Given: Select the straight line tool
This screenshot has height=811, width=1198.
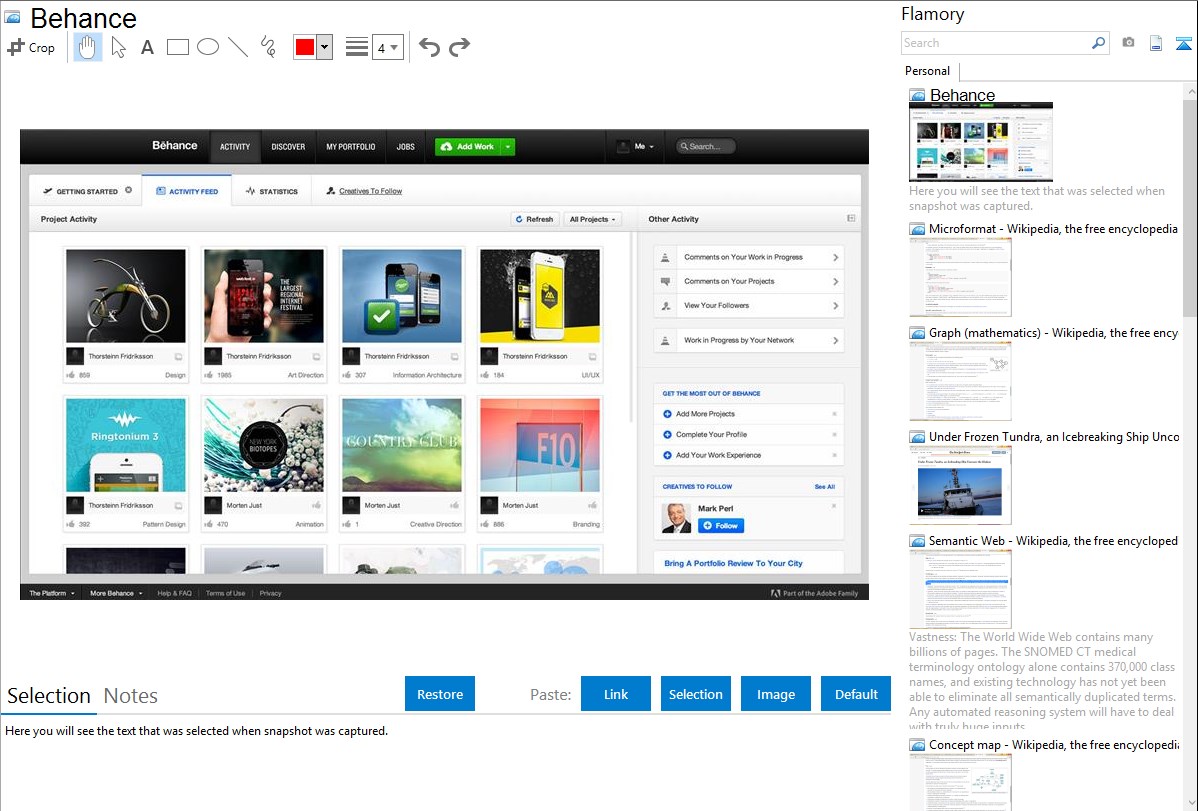Looking at the screenshot, I should click(x=238, y=47).
